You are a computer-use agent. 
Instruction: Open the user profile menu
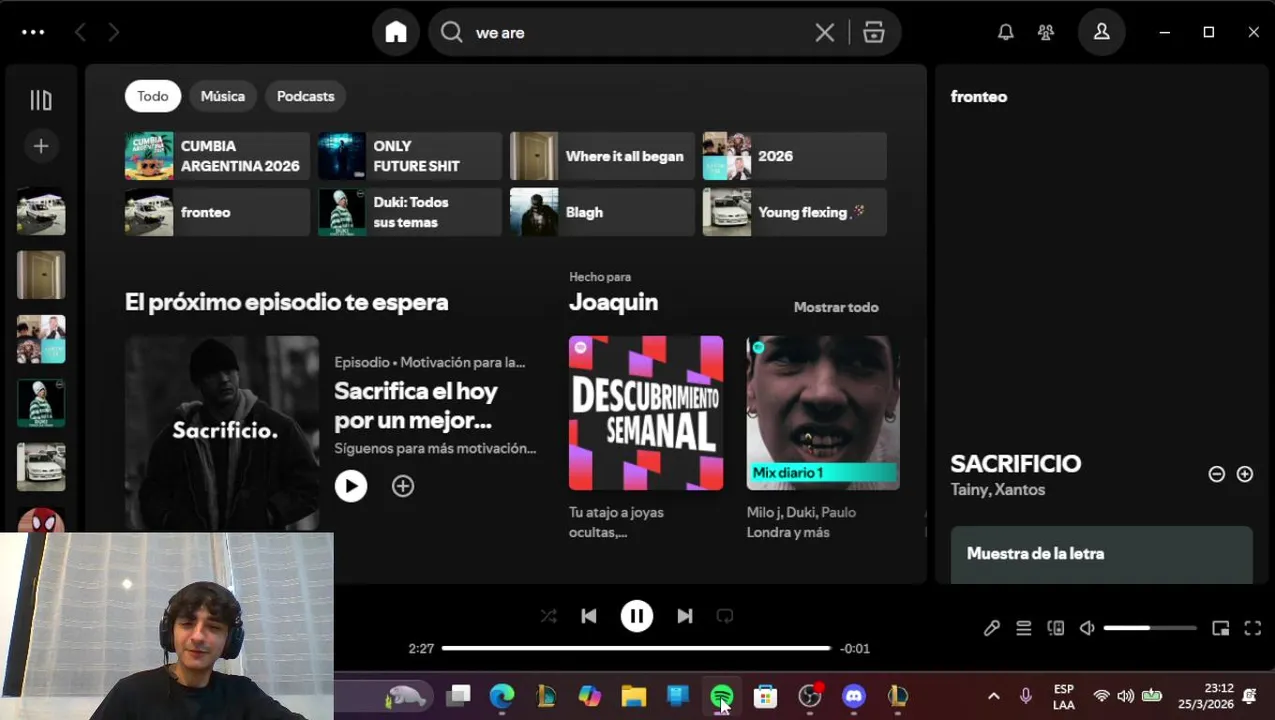click(x=1101, y=33)
